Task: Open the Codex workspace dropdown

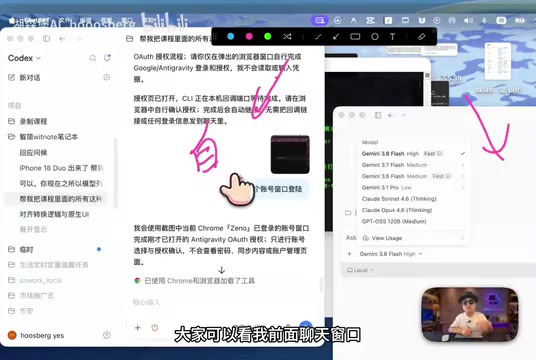Action: click(x=24, y=58)
